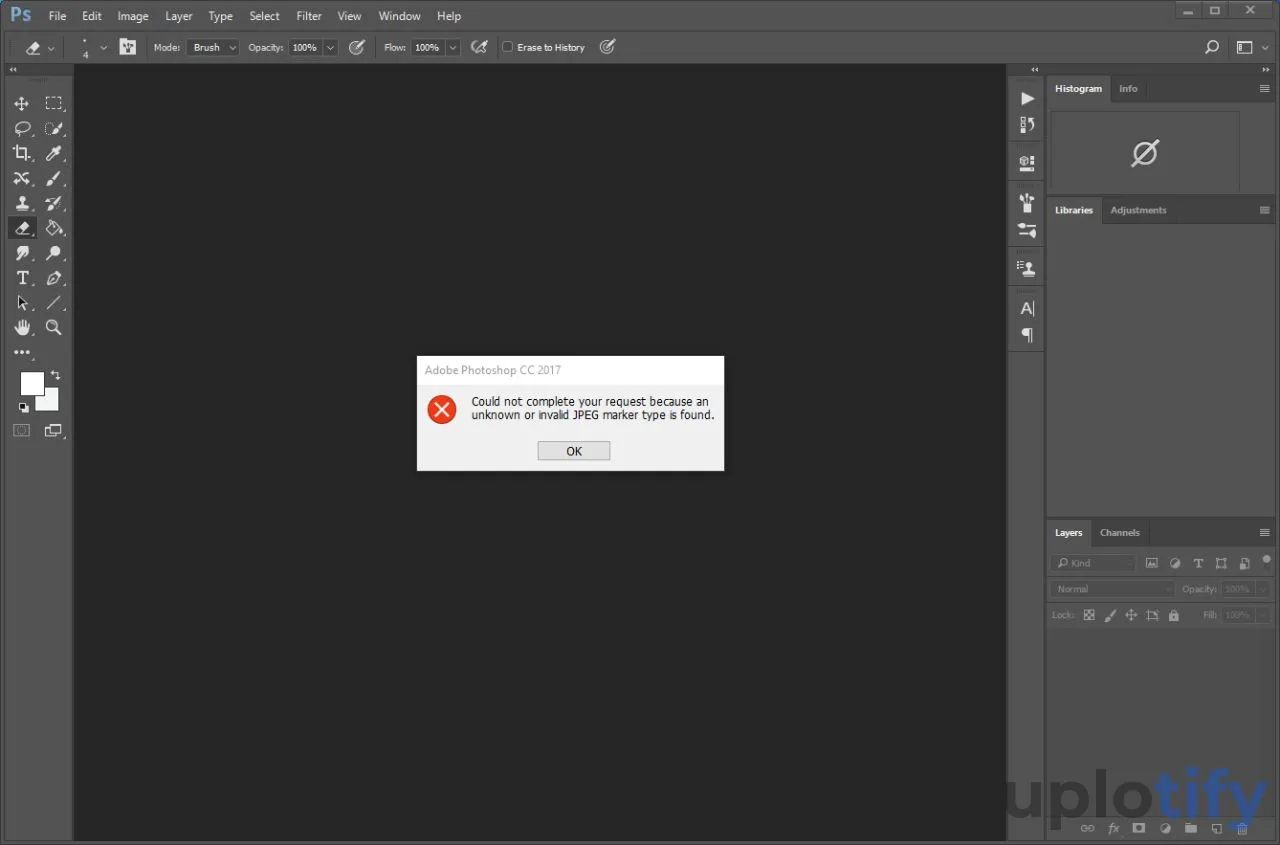Image resolution: width=1280 pixels, height=845 pixels.
Task: Select the Horizontal Type tool
Action: (x=22, y=278)
